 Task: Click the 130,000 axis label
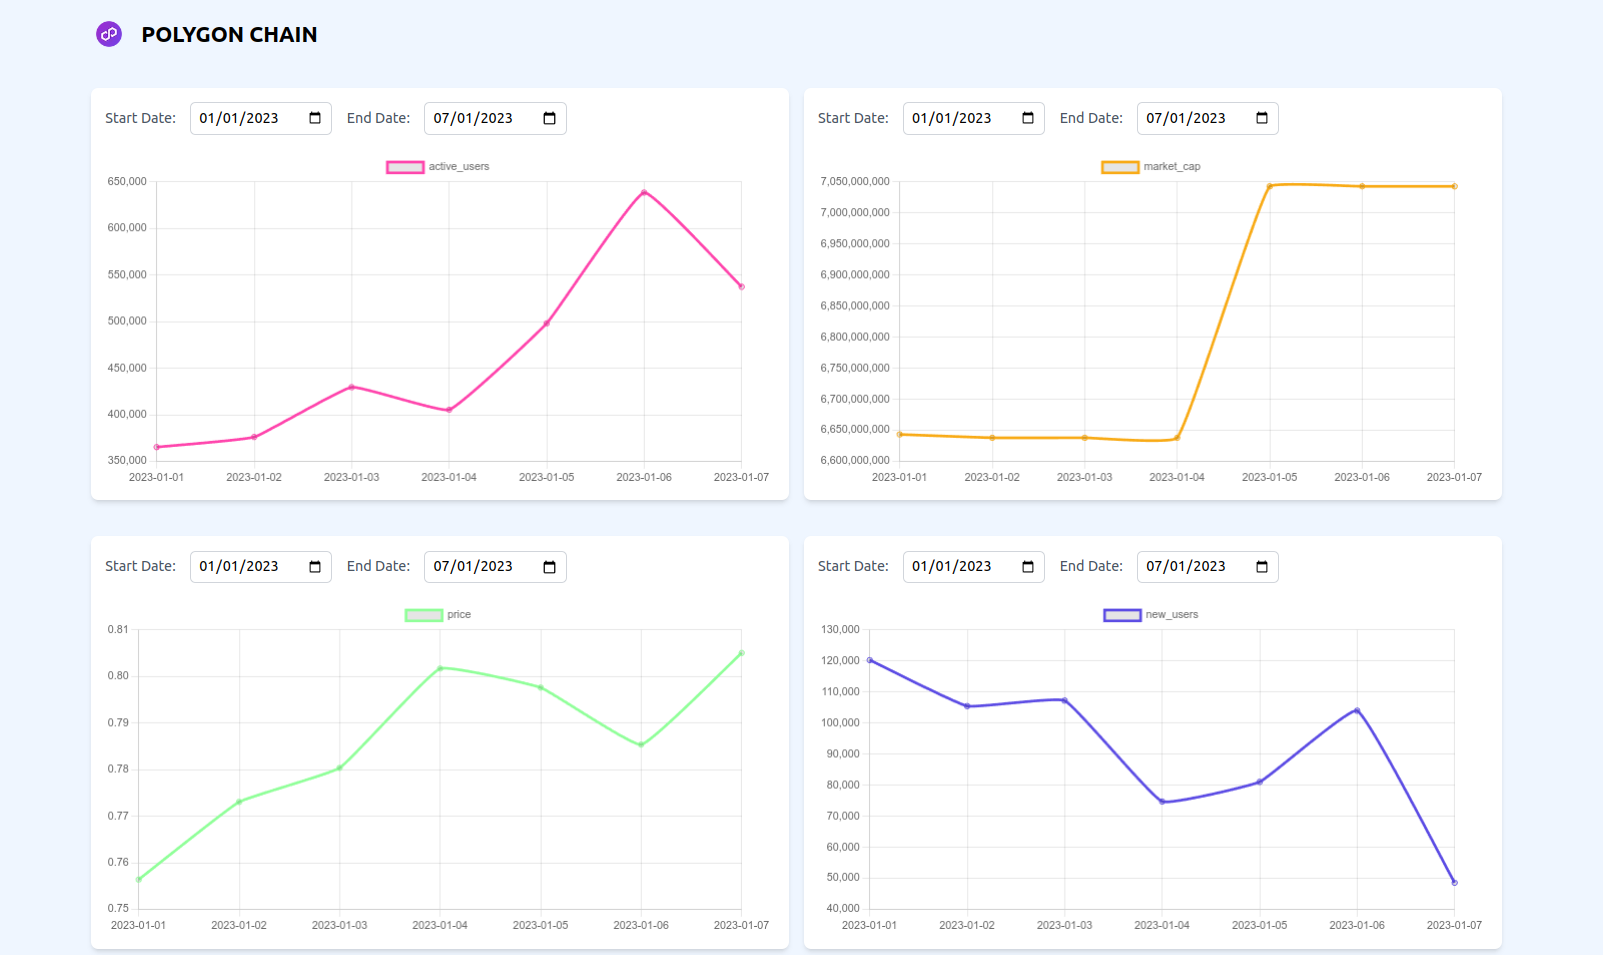coord(840,630)
